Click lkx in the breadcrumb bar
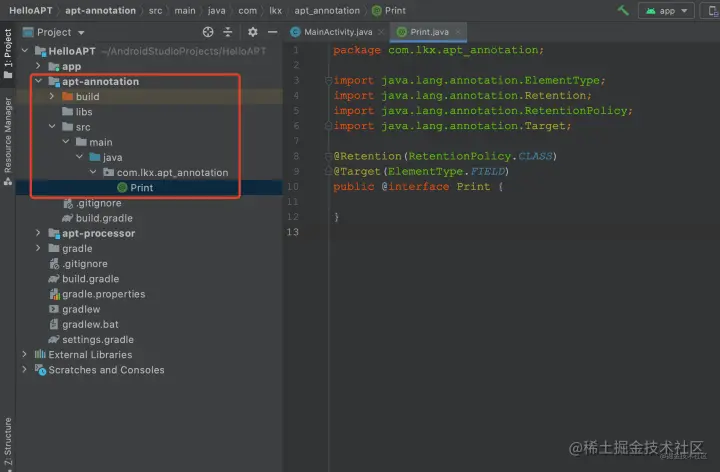The width and height of the screenshot is (720, 472). (x=276, y=10)
